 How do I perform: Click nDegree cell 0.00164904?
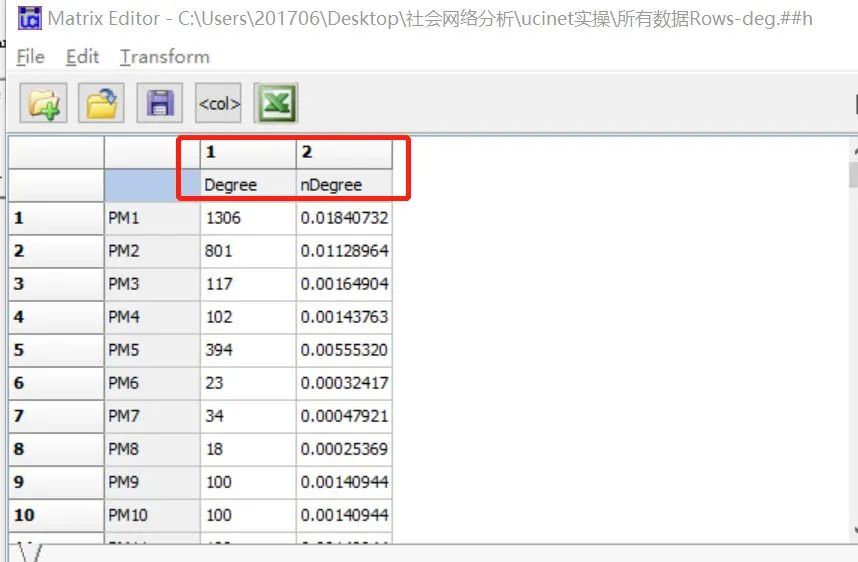point(344,284)
